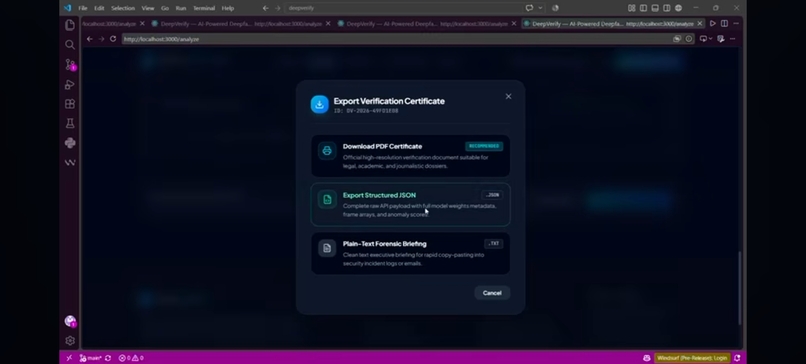Open the Python sidebar icon
This screenshot has width=806, height=364.
pyautogui.click(x=70, y=143)
